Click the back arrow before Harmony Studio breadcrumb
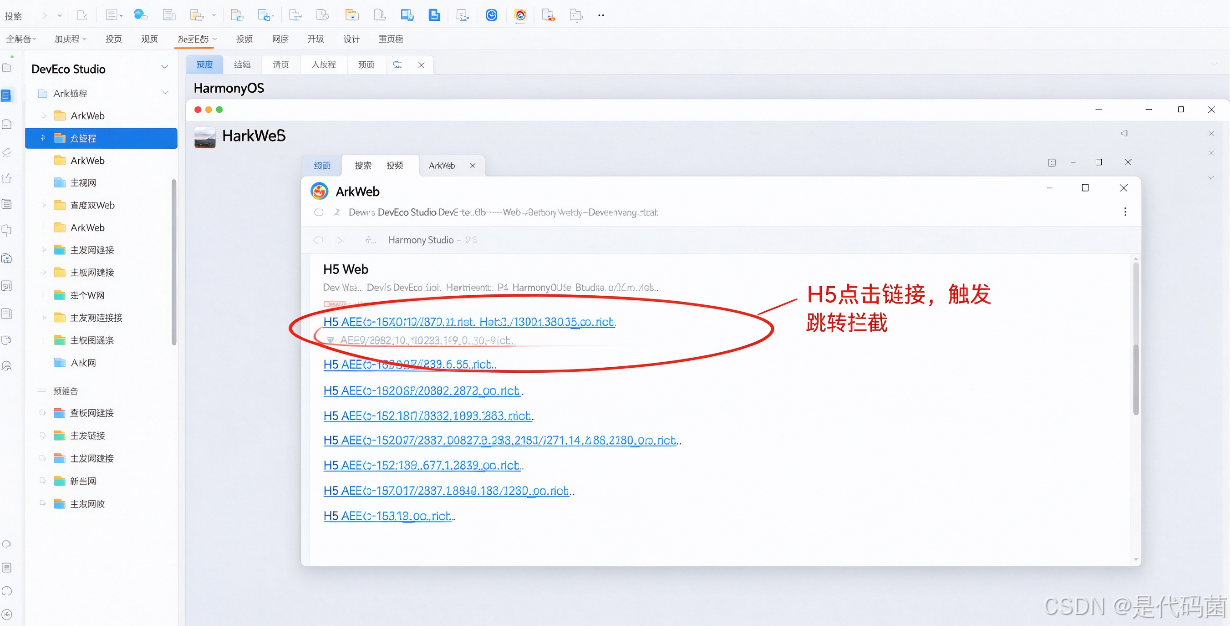The image size is (1231, 626). coord(319,240)
